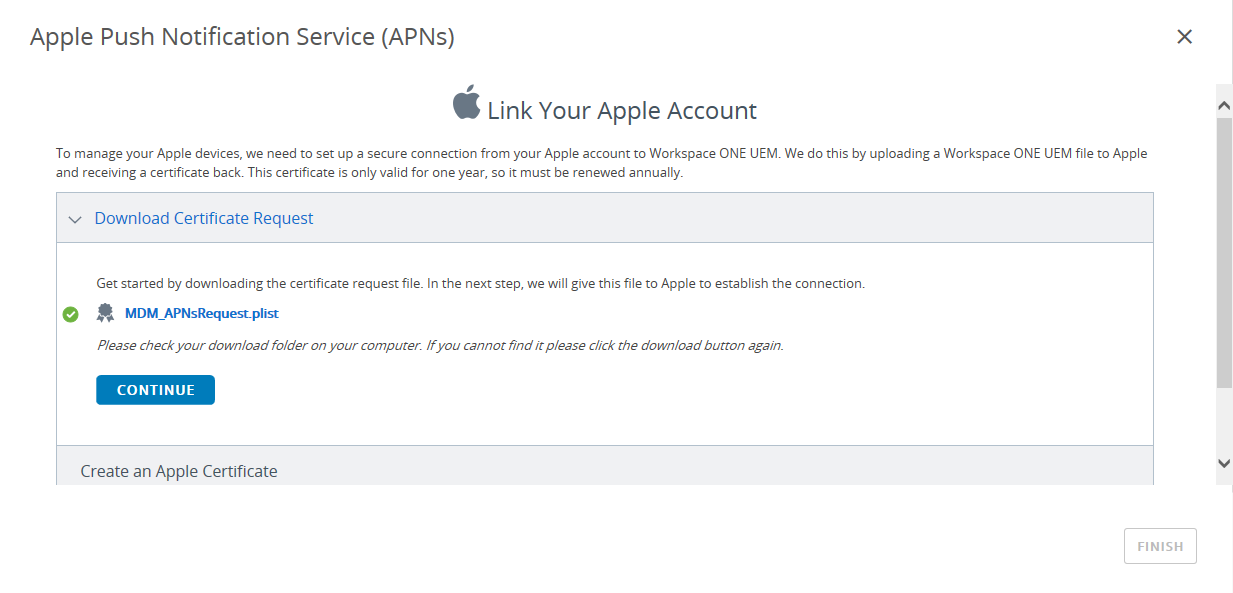This screenshot has height=593, width=1233.
Task: Click the Link Your Apple Account heading
Action: [622, 110]
